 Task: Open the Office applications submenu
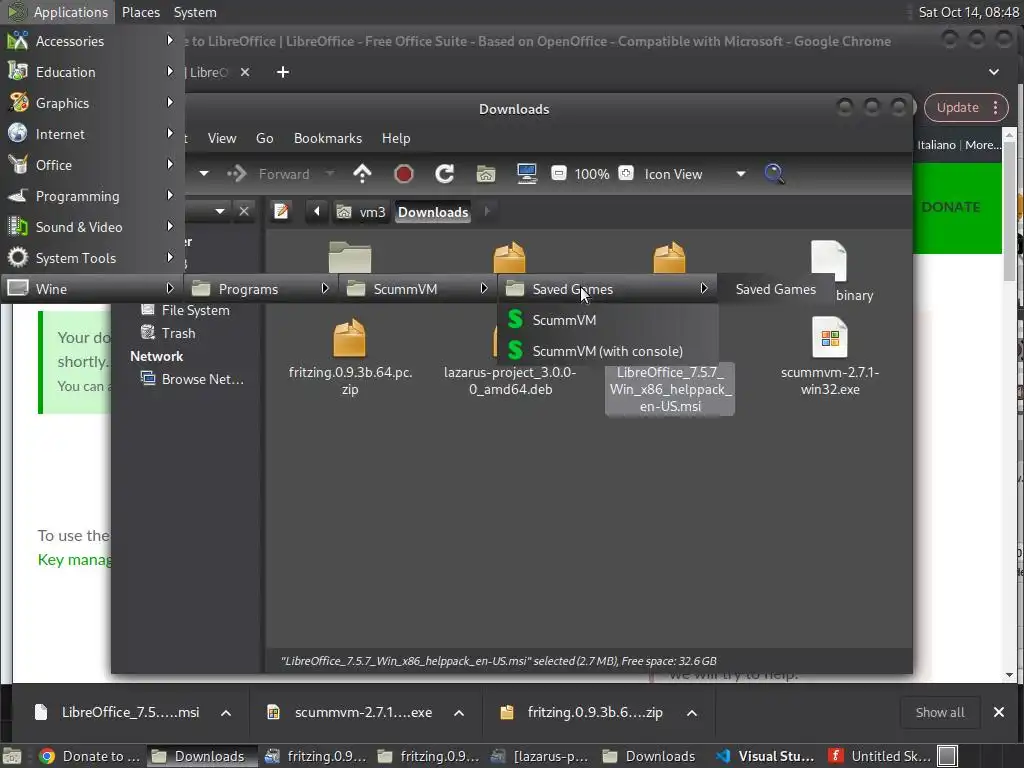tap(91, 165)
